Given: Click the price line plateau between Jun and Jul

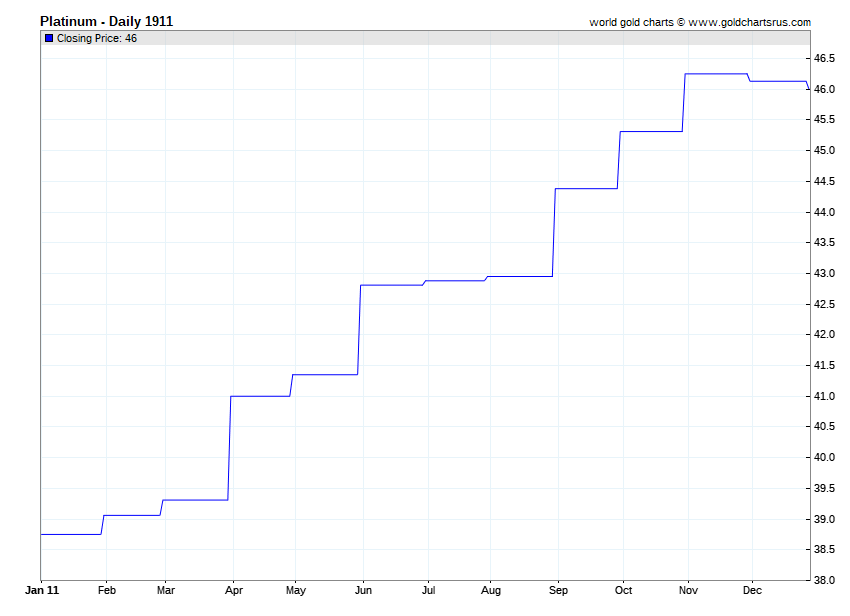Looking at the screenshot, I should (392, 285).
